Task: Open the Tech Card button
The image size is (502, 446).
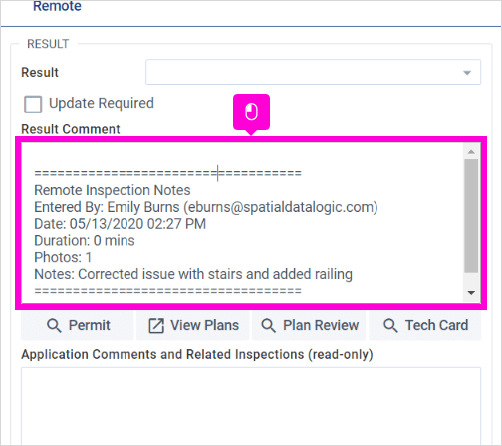Action: pos(425,325)
